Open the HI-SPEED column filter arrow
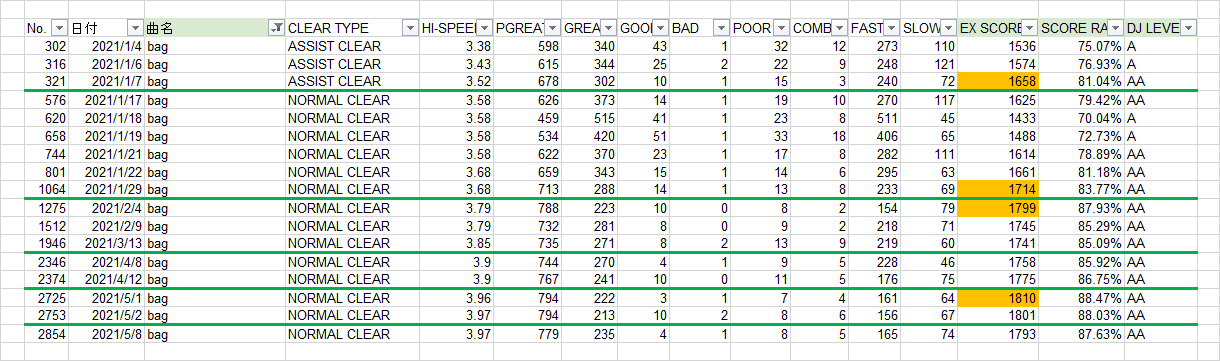1220x361 pixels. coord(484,28)
